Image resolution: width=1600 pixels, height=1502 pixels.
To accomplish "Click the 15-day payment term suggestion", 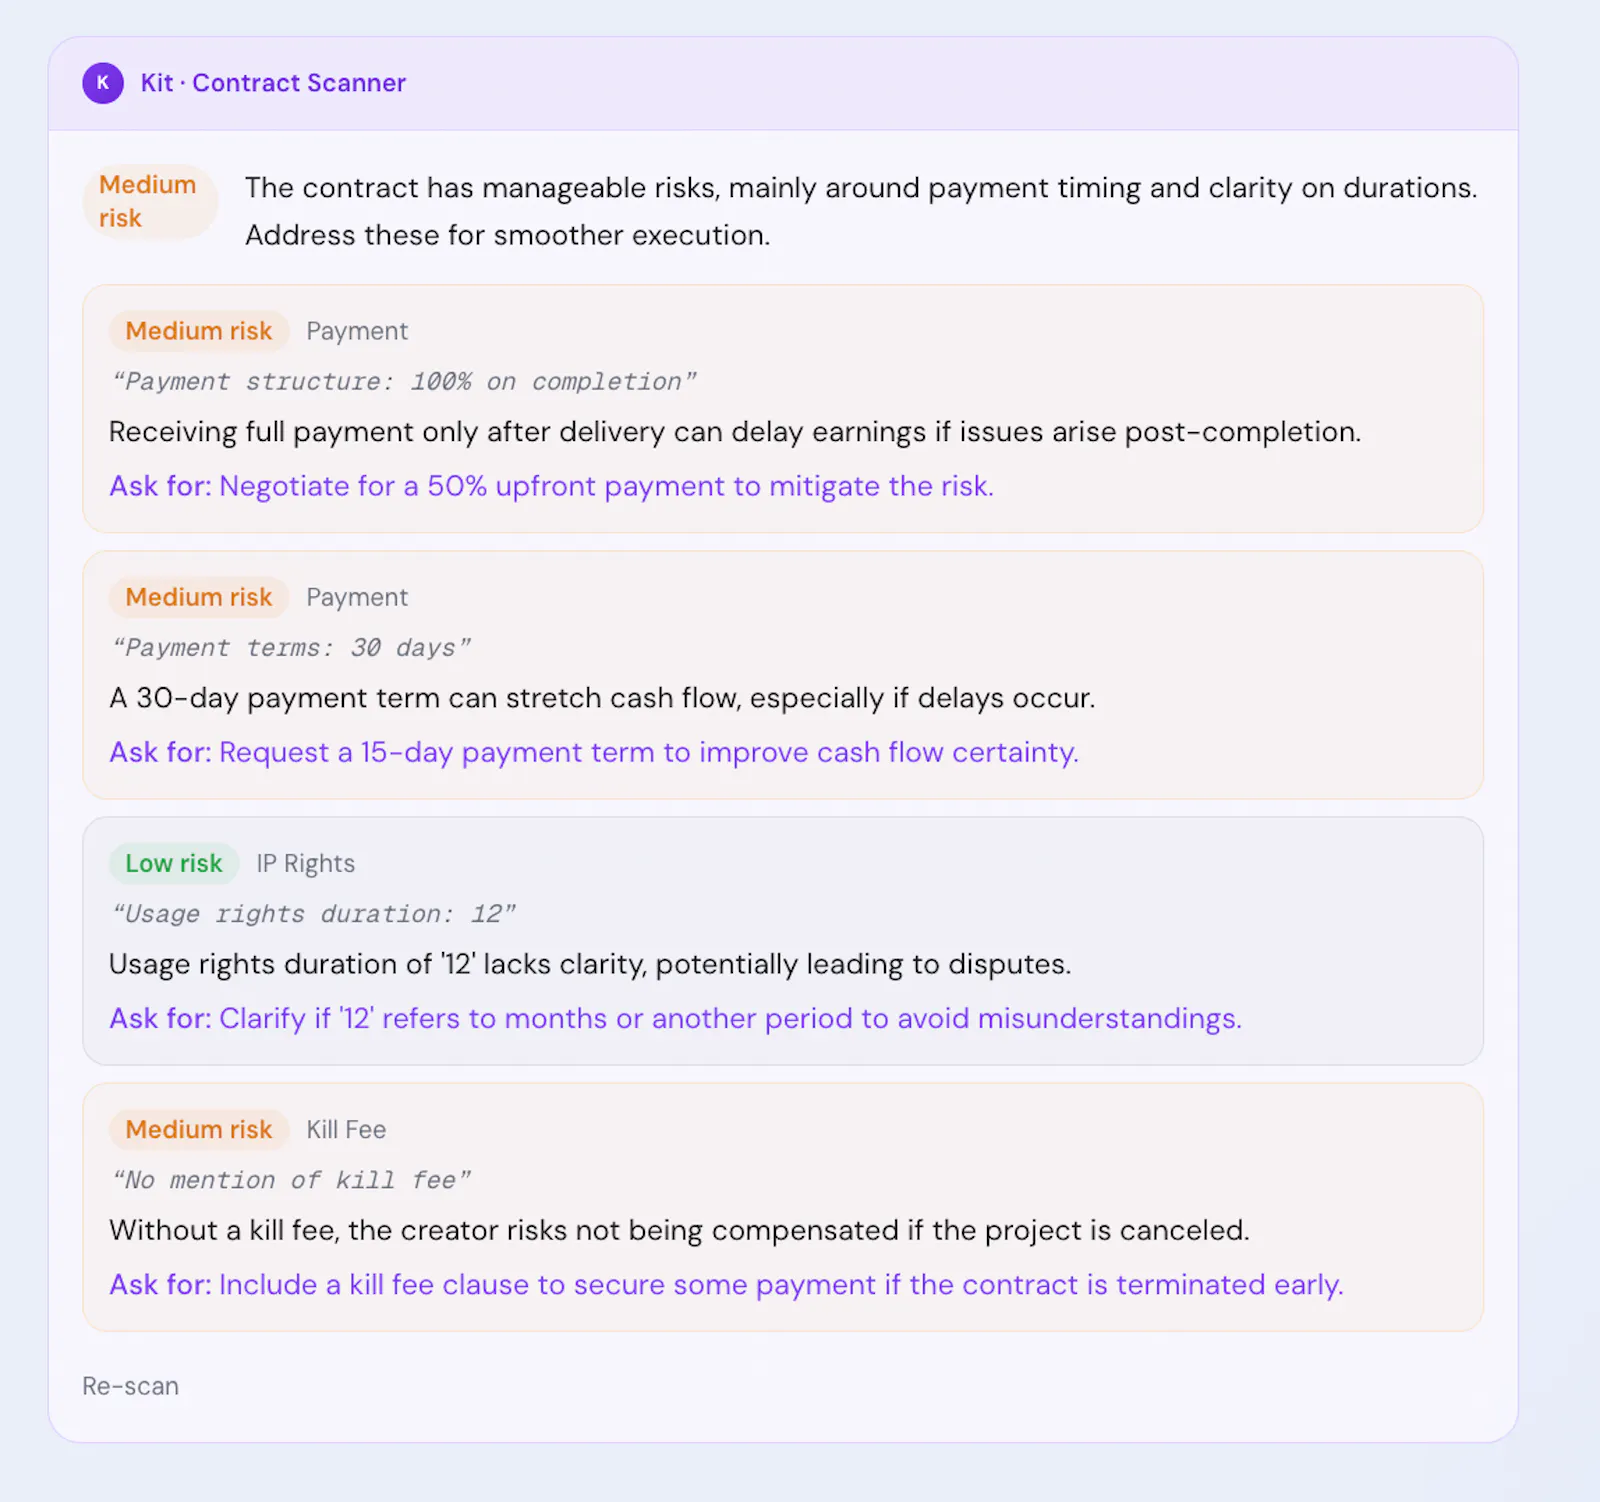I will click(x=594, y=752).
